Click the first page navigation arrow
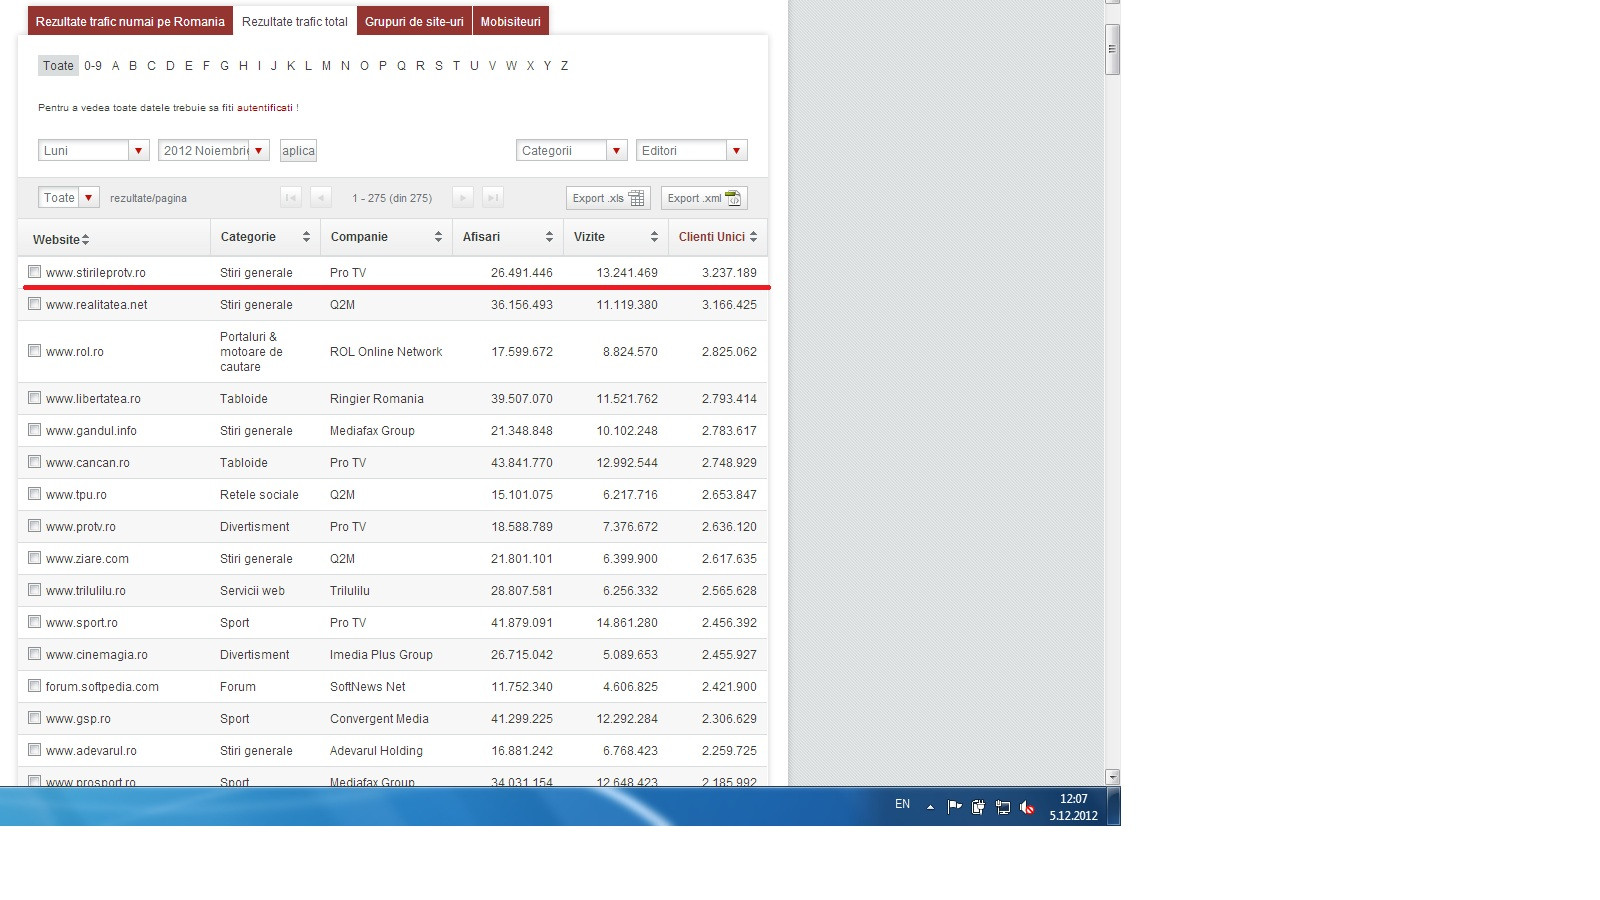The height and width of the screenshot is (900, 1600). pyautogui.click(x=291, y=198)
